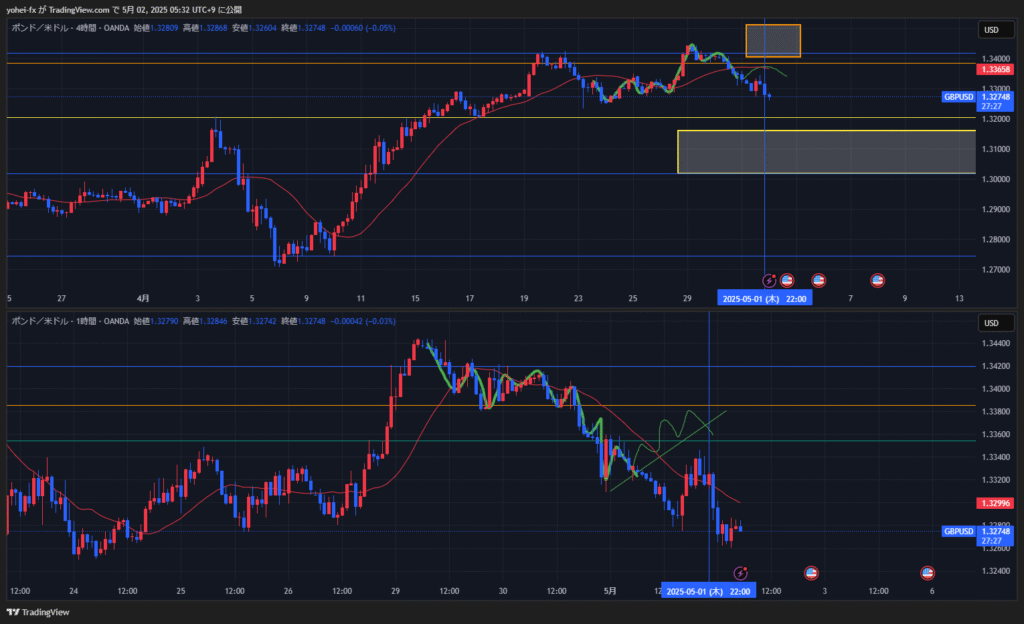Click the 1.32604 low value in the 4-hour legend
Screen dimensions: 1024x624
[x=263, y=28]
